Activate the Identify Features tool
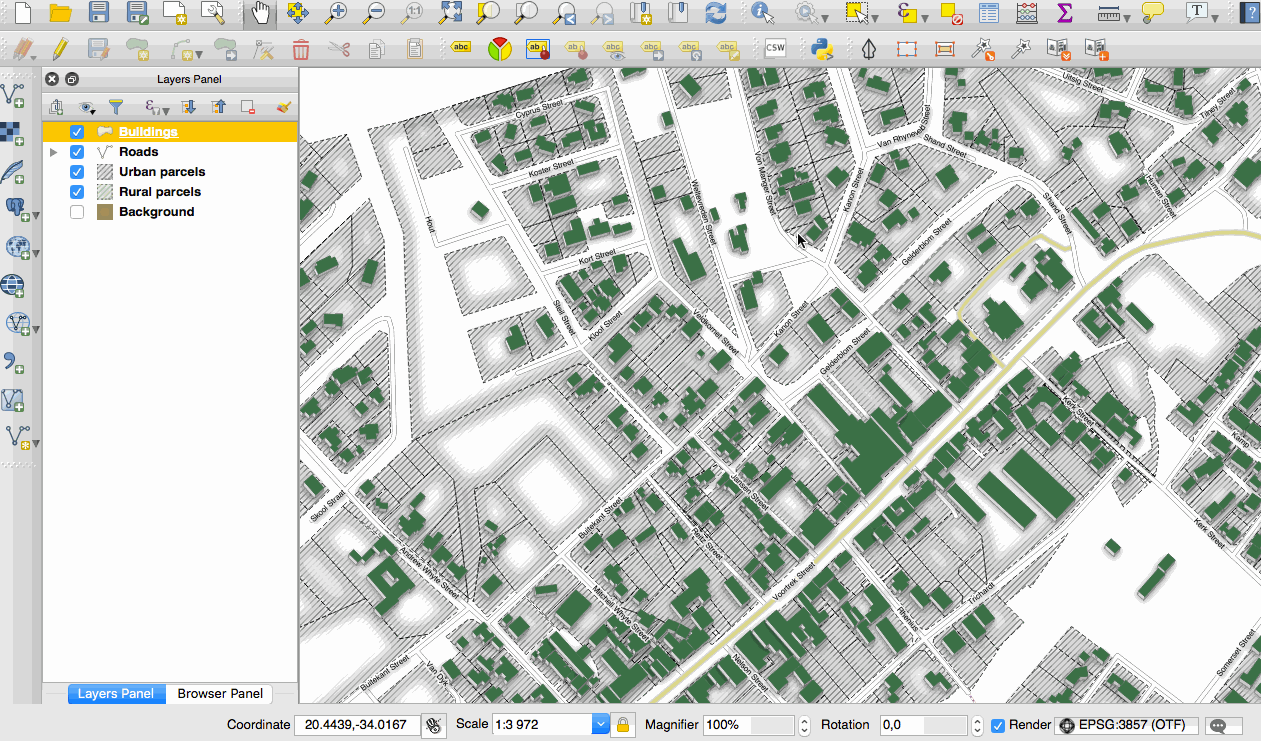The width and height of the screenshot is (1261, 741). tap(763, 13)
